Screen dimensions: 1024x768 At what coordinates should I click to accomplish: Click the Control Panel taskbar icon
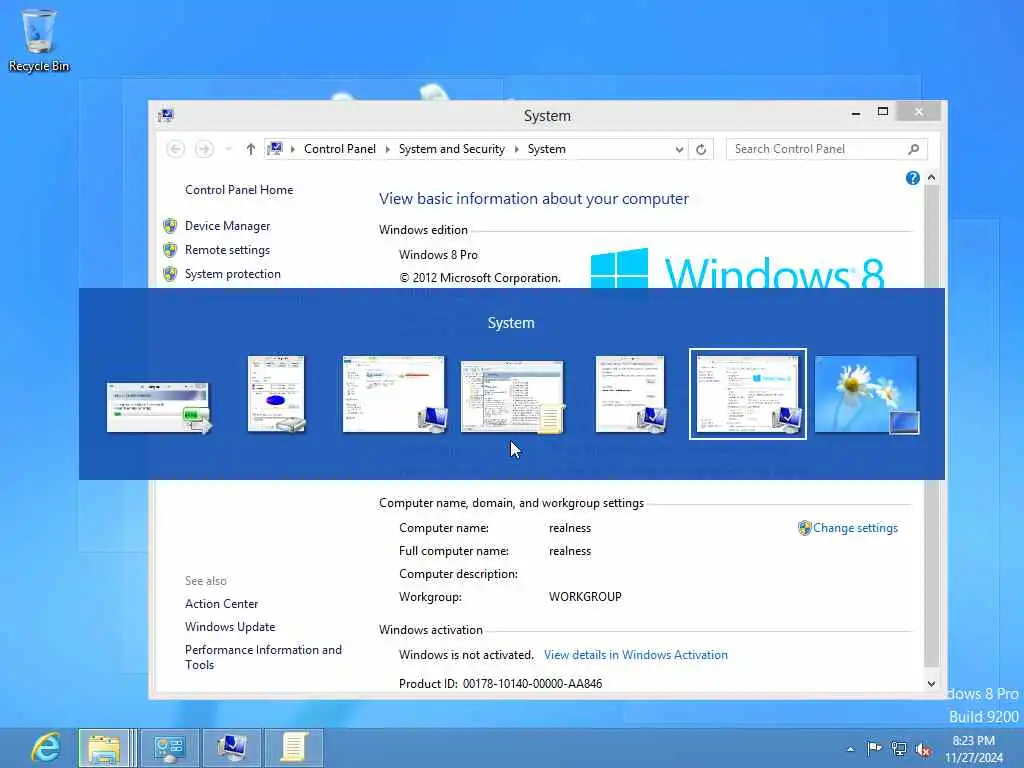170,748
